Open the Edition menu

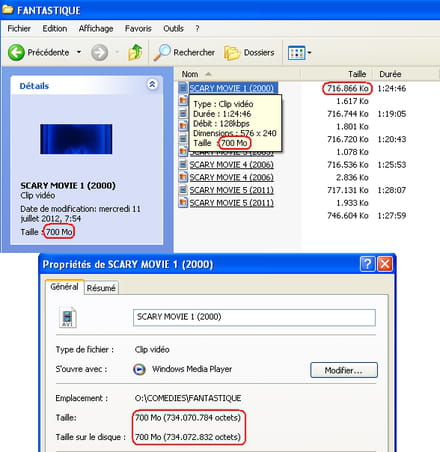click(x=55, y=29)
